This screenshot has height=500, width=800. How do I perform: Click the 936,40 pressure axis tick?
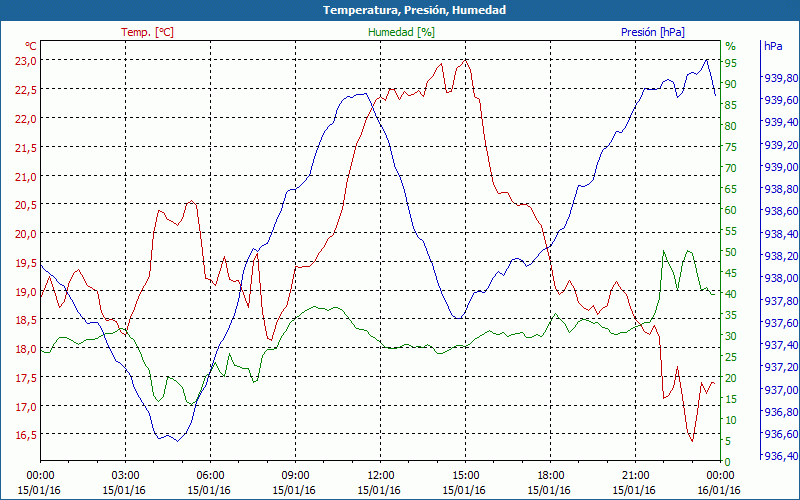coord(781,456)
